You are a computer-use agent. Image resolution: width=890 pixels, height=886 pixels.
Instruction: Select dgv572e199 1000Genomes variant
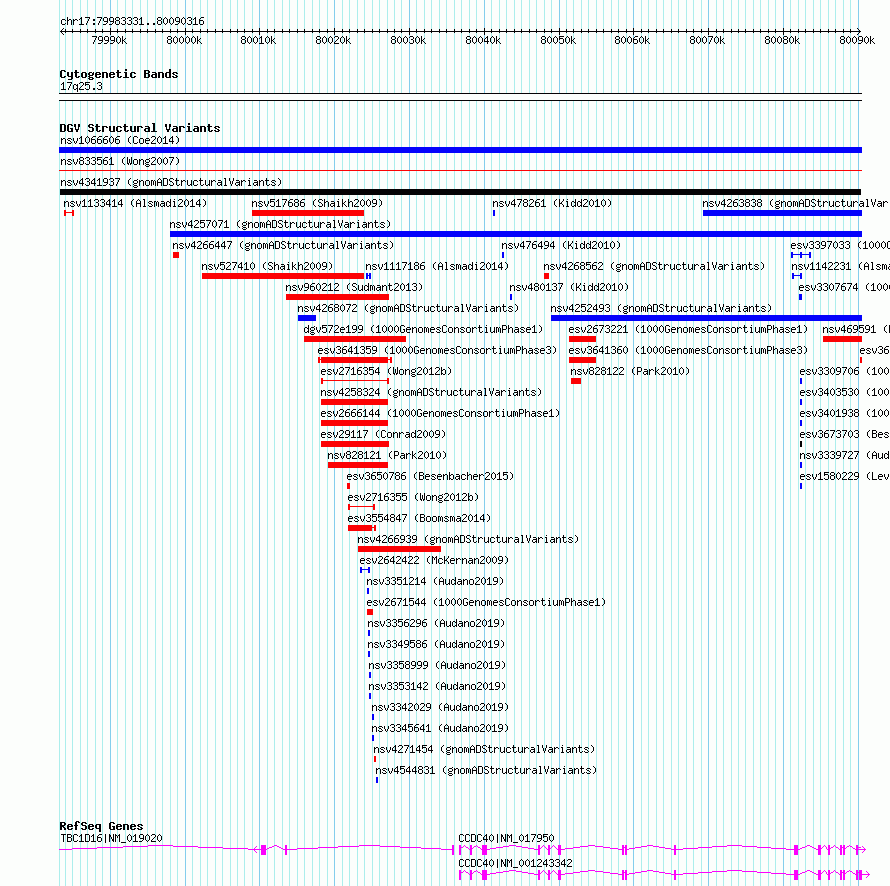tap(423, 329)
